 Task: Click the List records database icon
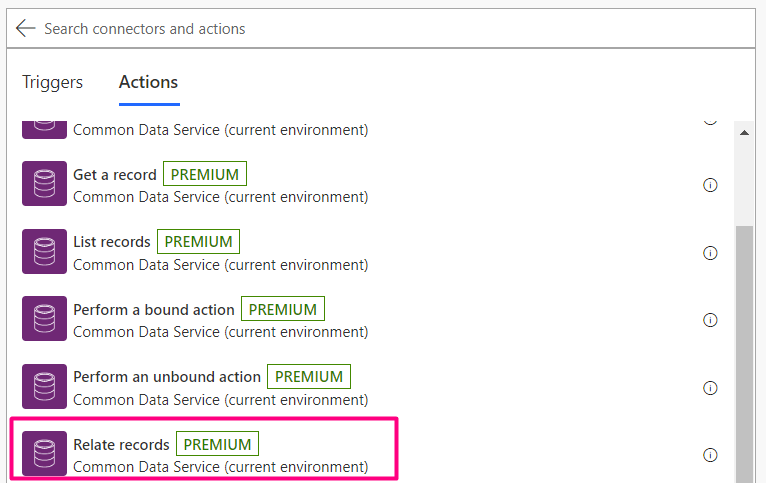tap(44, 252)
